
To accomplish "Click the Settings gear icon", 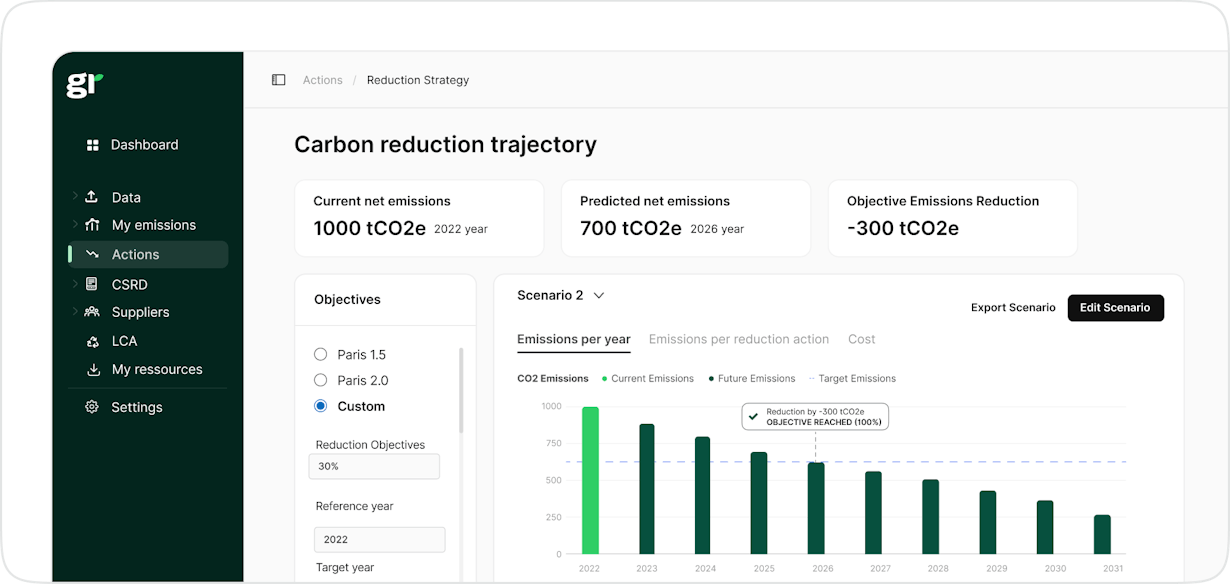I will tap(92, 407).
